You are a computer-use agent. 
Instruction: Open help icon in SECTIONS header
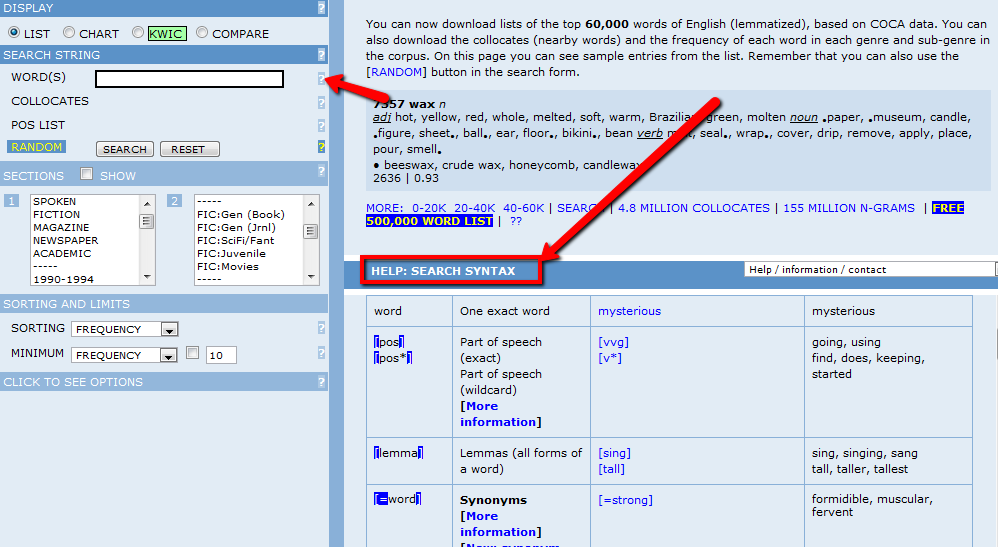pyautogui.click(x=321, y=171)
